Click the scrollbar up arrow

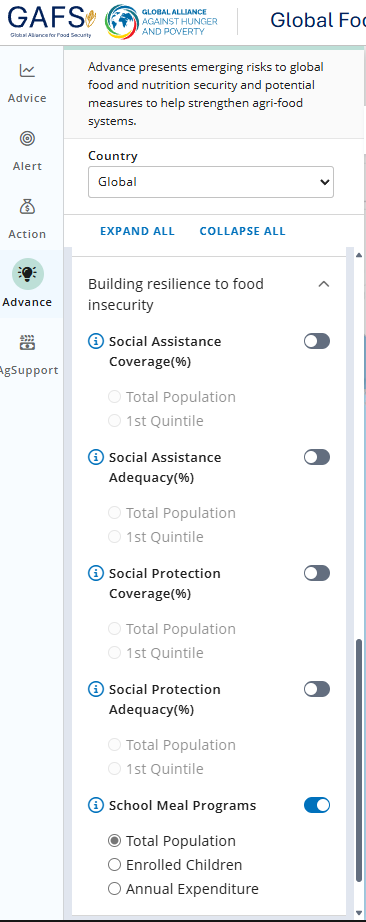(x=360, y=255)
